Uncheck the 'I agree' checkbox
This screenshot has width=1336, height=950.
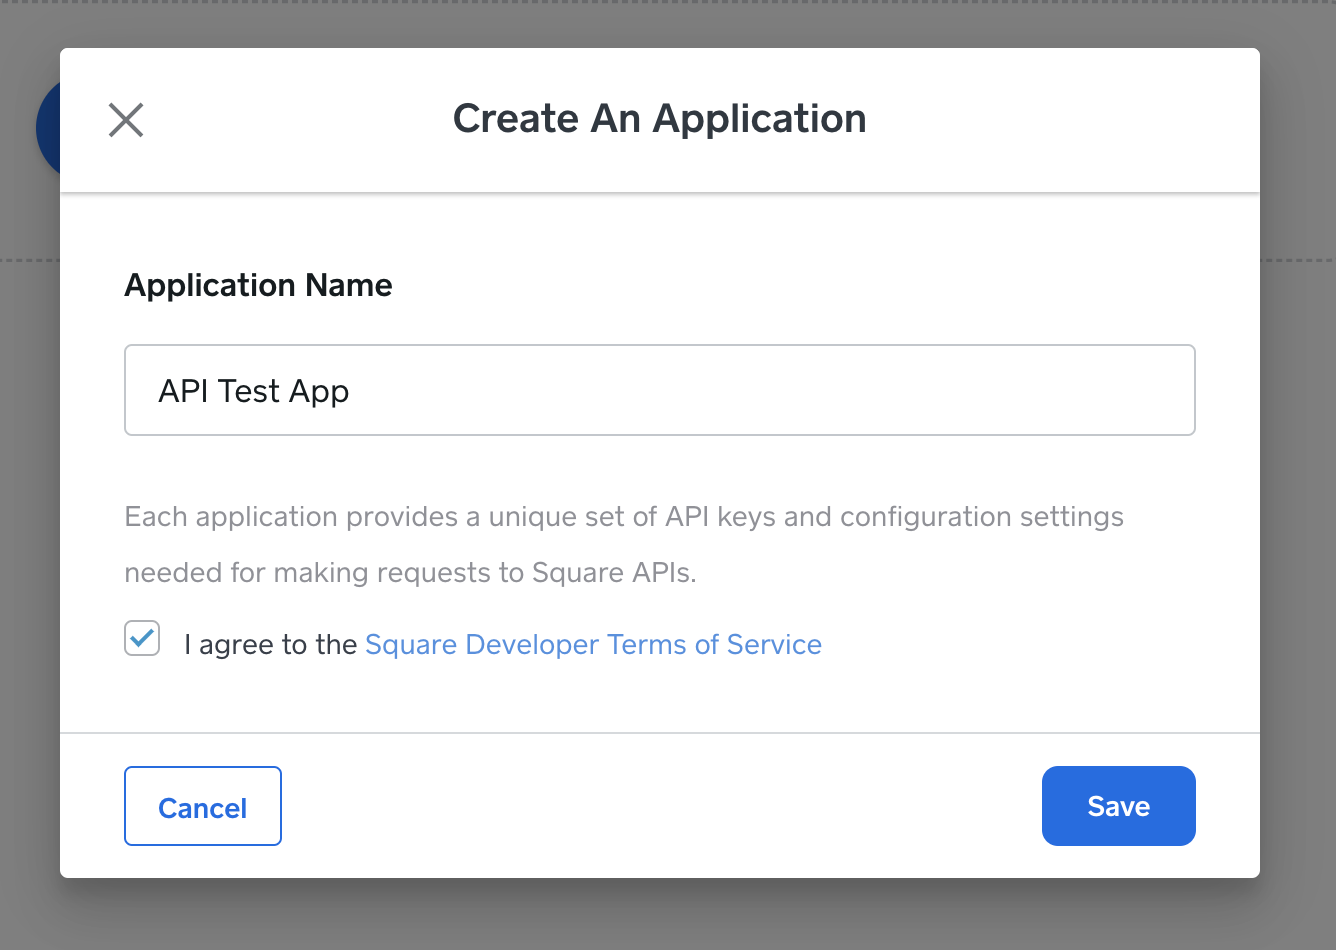point(142,638)
